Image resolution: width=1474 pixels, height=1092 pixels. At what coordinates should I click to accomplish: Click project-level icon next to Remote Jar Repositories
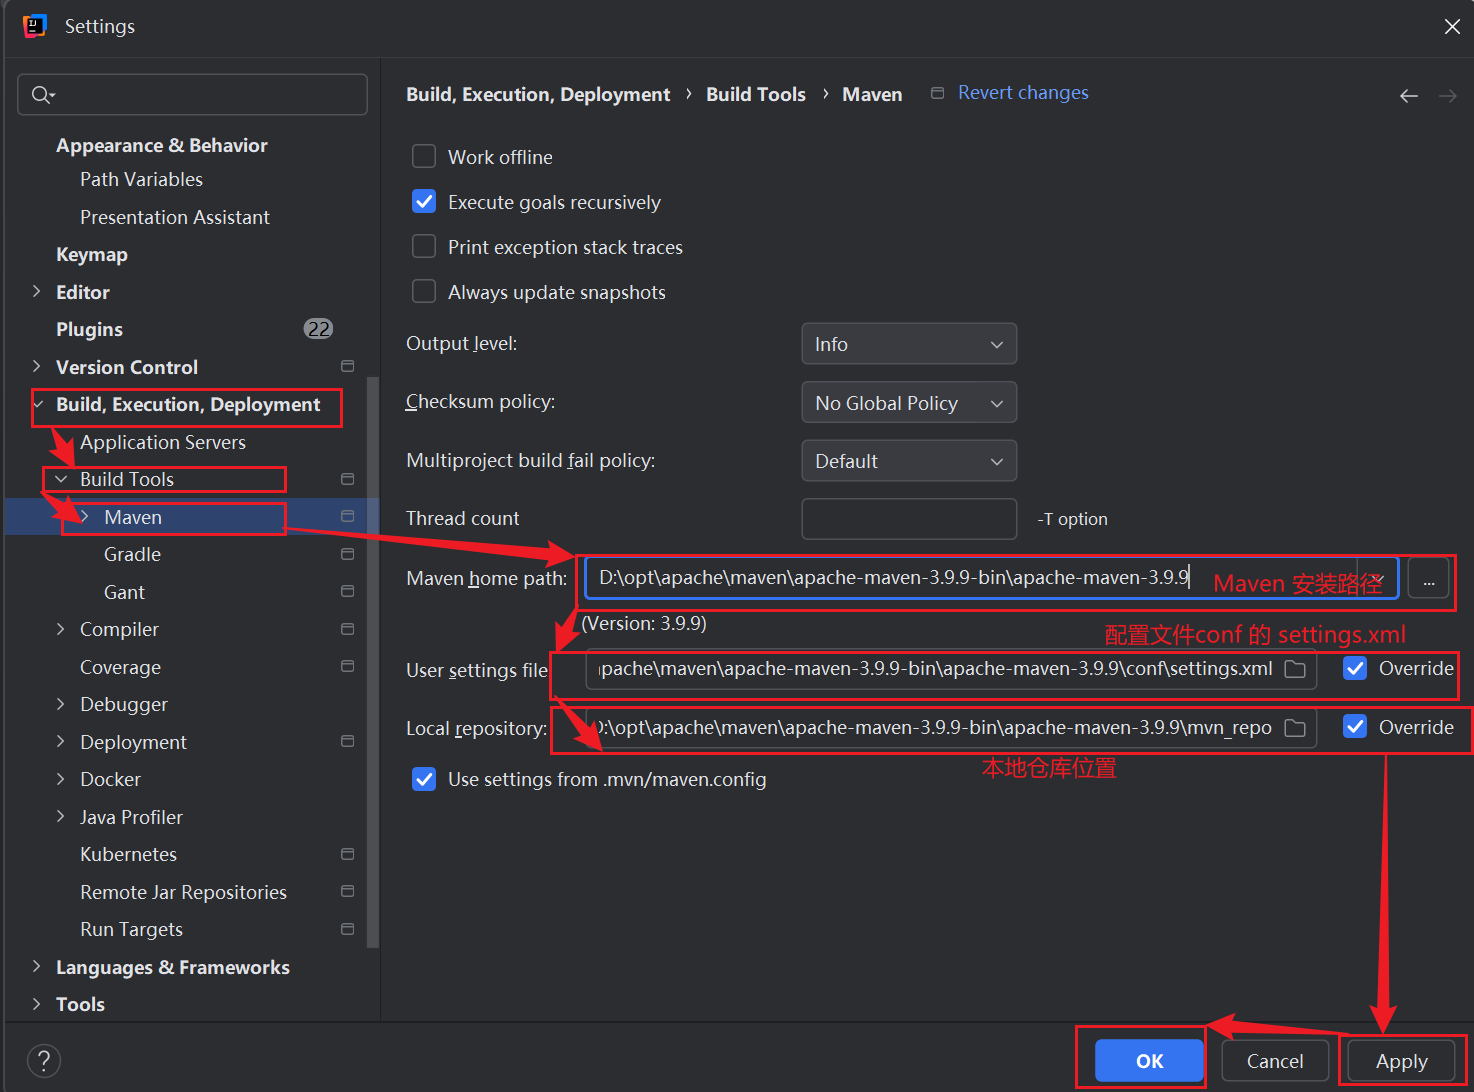[x=348, y=891]
